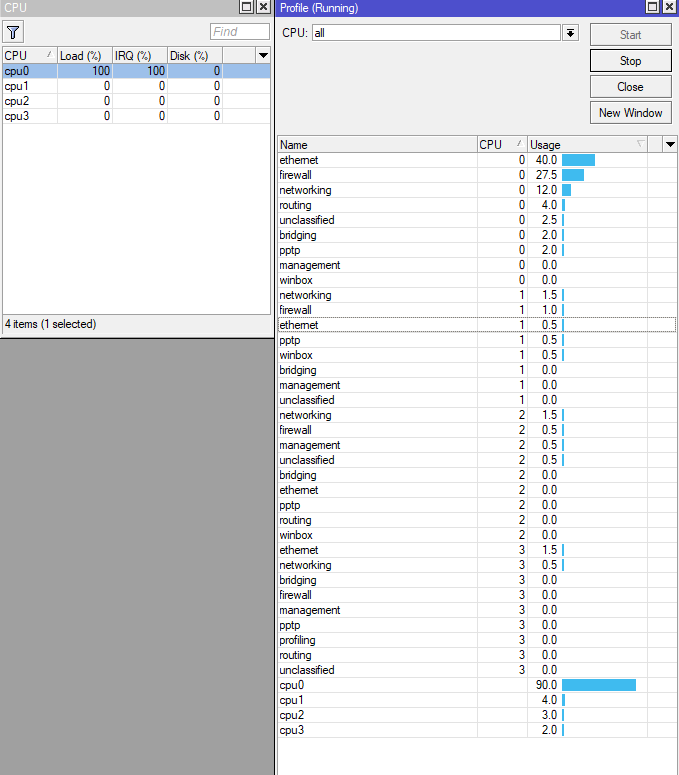
Task: Open a New Window for profiling
Action: click(631, 113)
